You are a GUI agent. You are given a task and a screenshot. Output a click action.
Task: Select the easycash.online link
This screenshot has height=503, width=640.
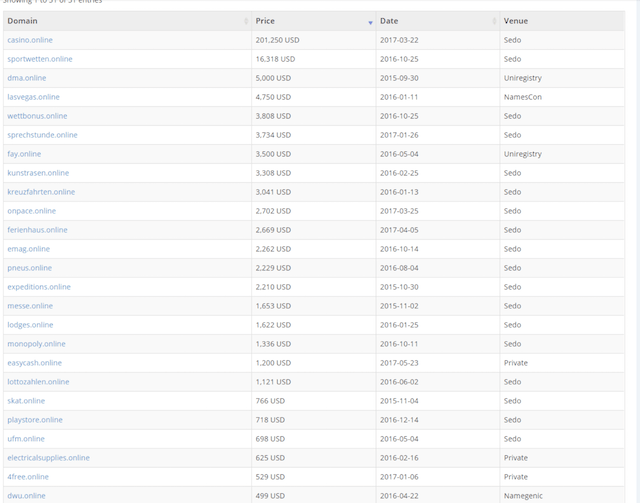point(35,363)
